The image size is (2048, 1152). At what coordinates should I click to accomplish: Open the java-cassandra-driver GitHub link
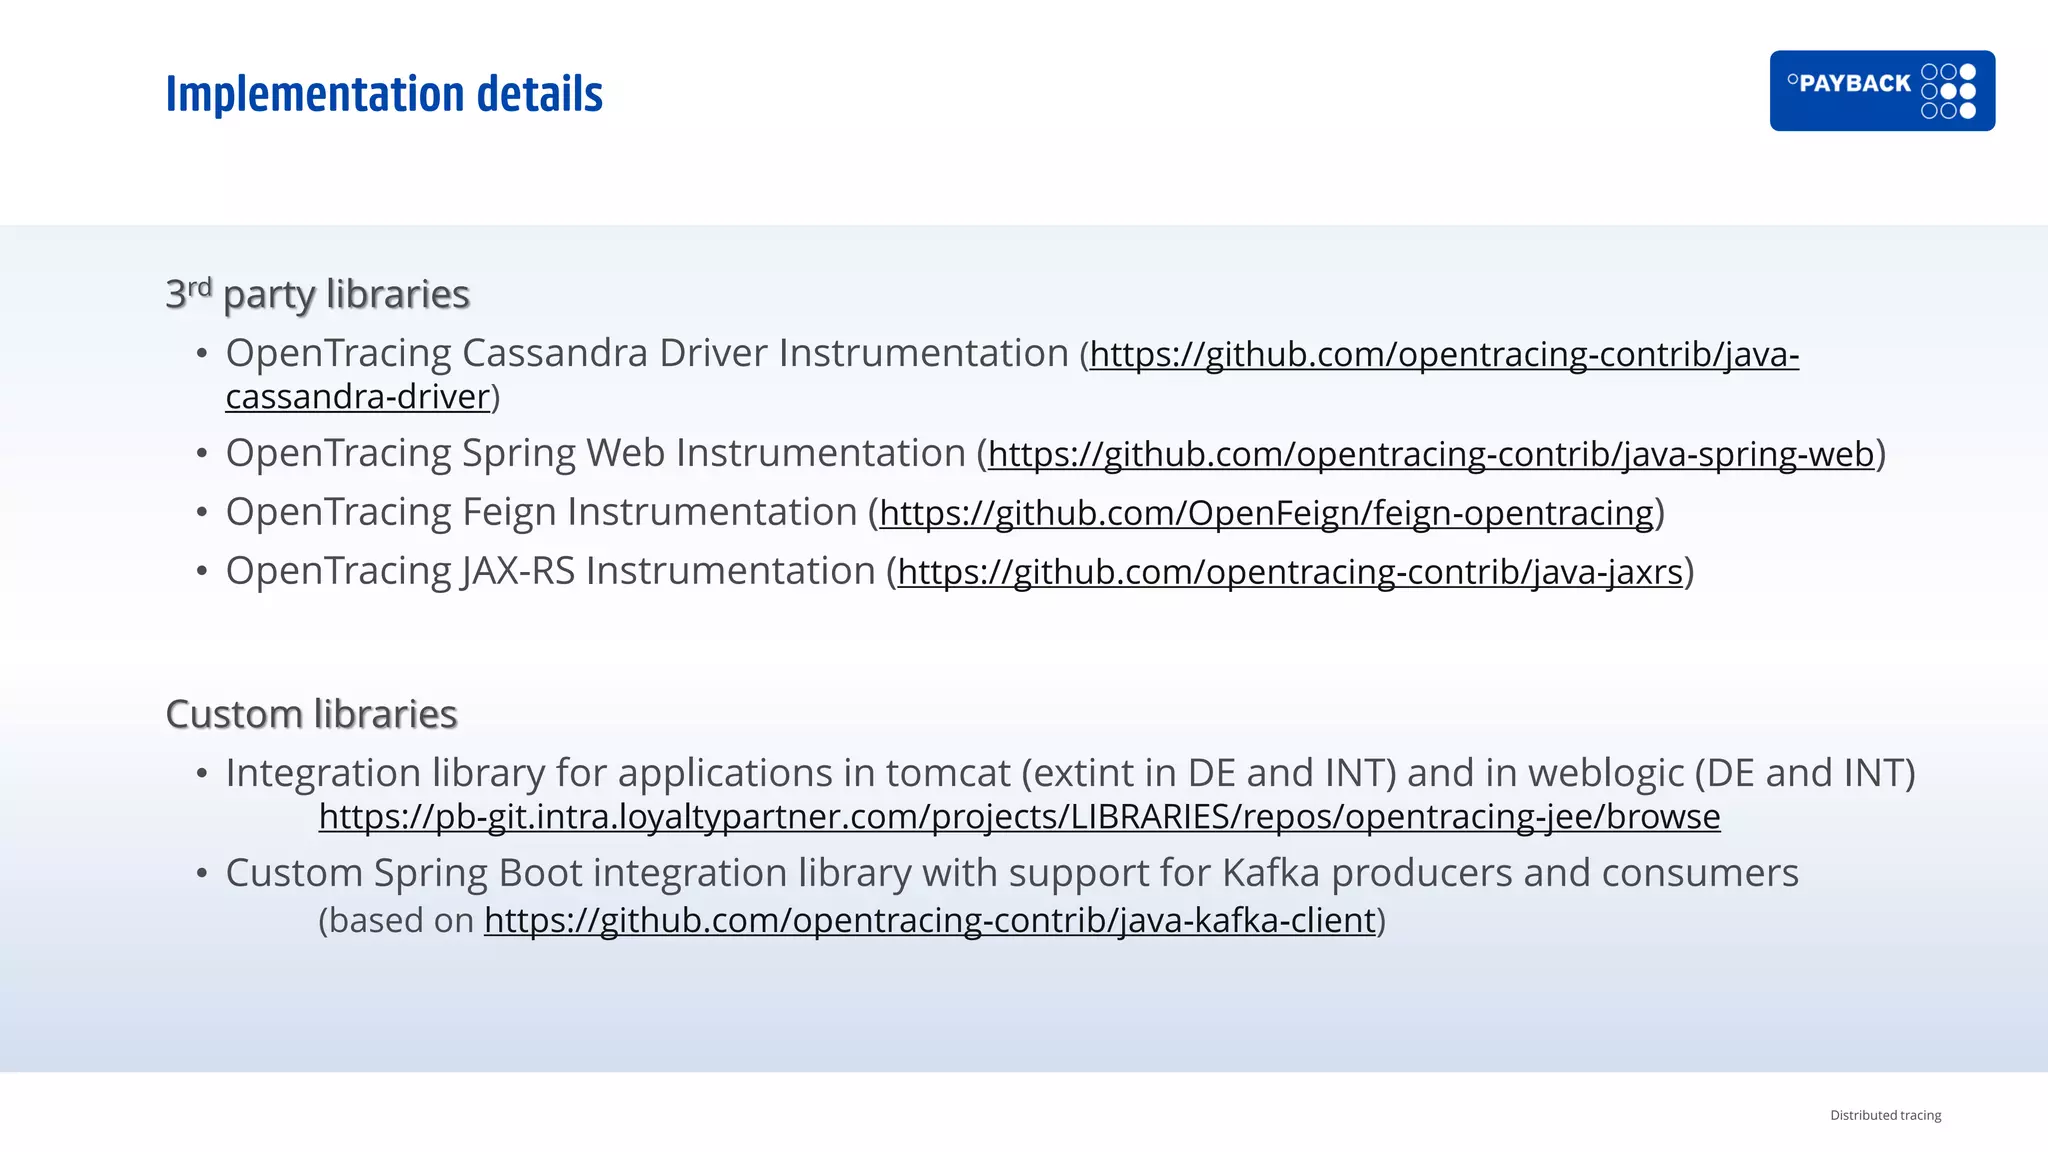tap(1443, 355)
